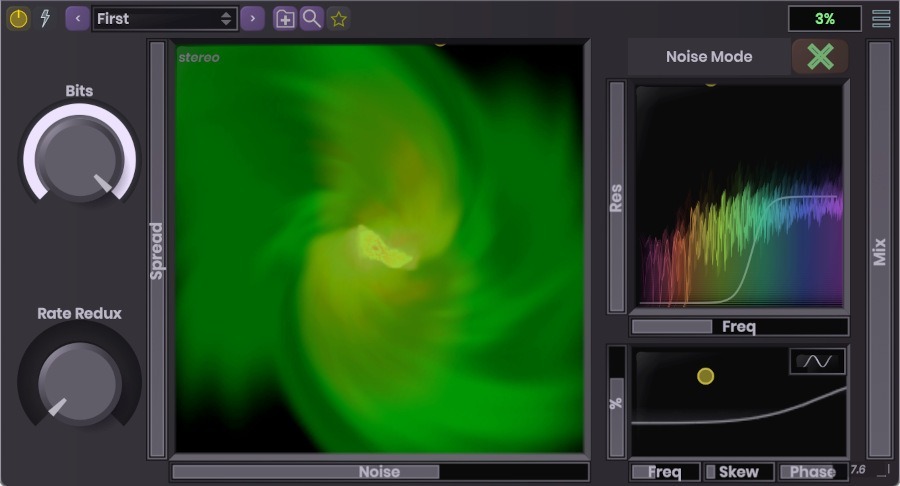Open the hamburger menu at top right
This screenshot has height=486, width=900.
(881, 18)
